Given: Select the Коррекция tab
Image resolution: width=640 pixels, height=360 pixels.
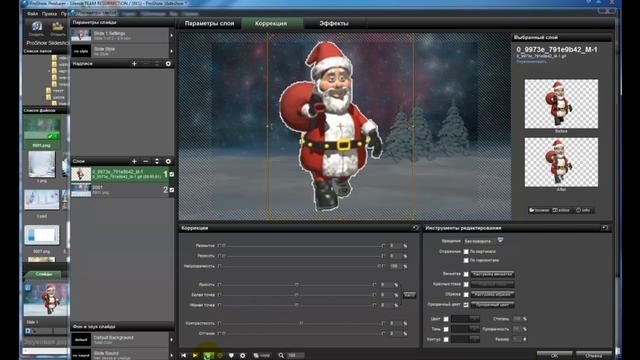Looking at the screenshot, I should [271, 23].
